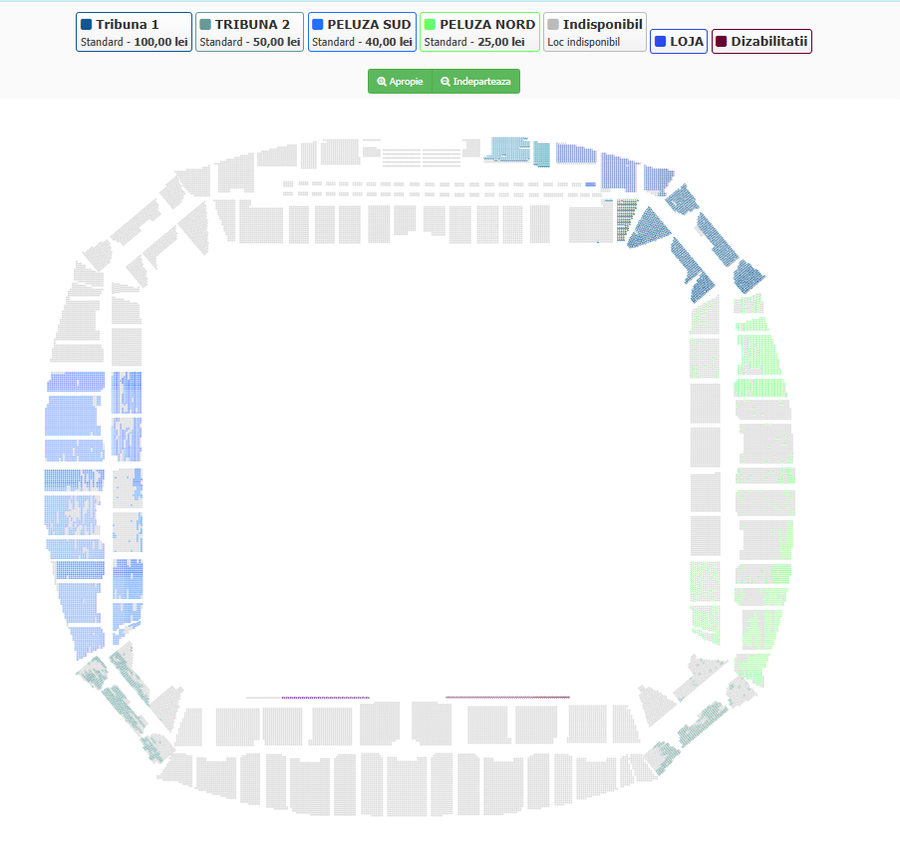
Task: Click the teal TRIBUNA 2 color square
Action: (x=205, y=24)
